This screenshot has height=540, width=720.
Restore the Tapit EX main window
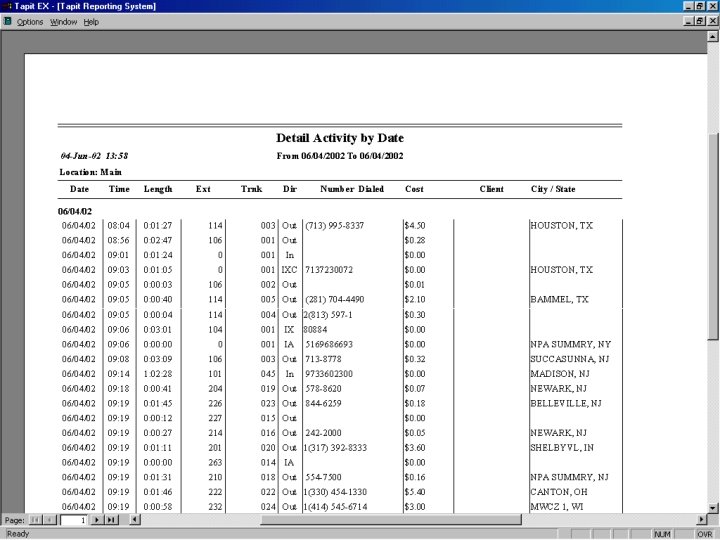pyautogui.click(x=700, y=6)
